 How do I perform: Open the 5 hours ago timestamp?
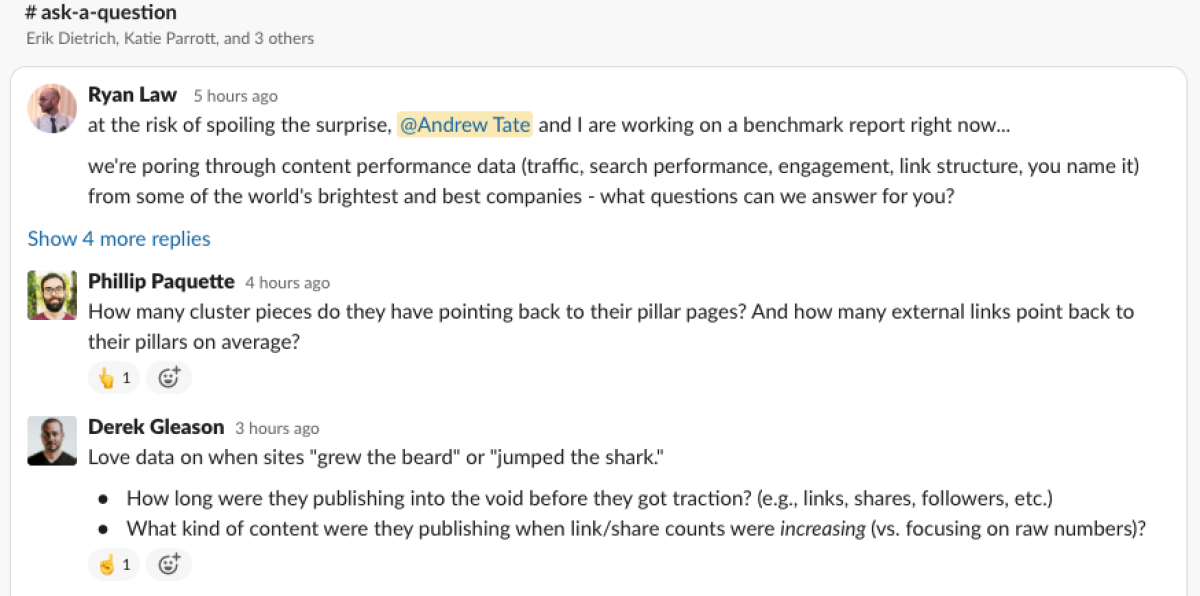235,96
